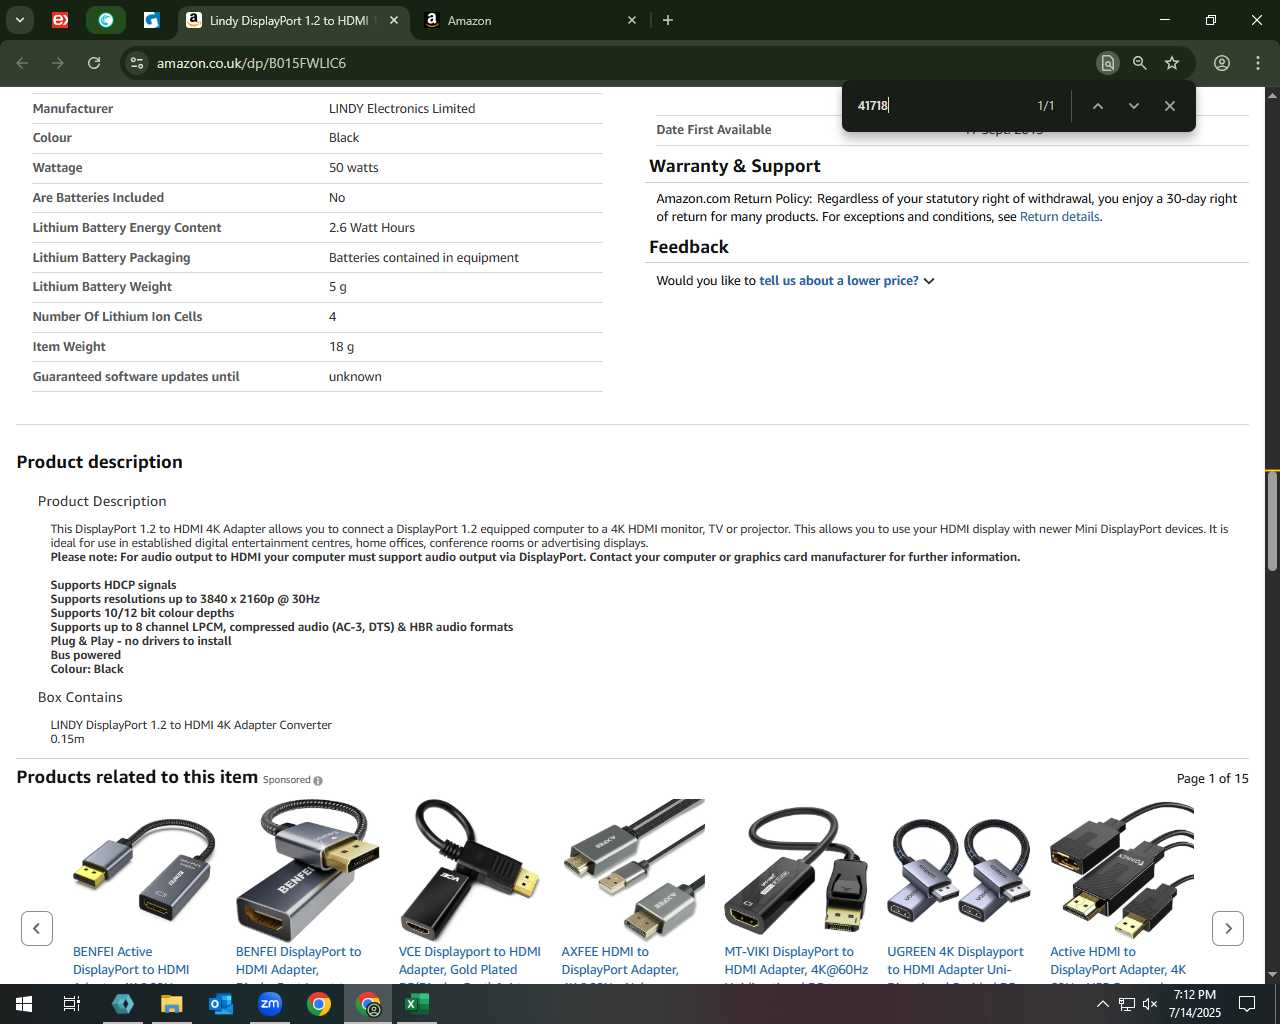Open Active HDMI to DisplayPort Adapter image
The image size is (1280, 1024).
(x=1121, y=869)
